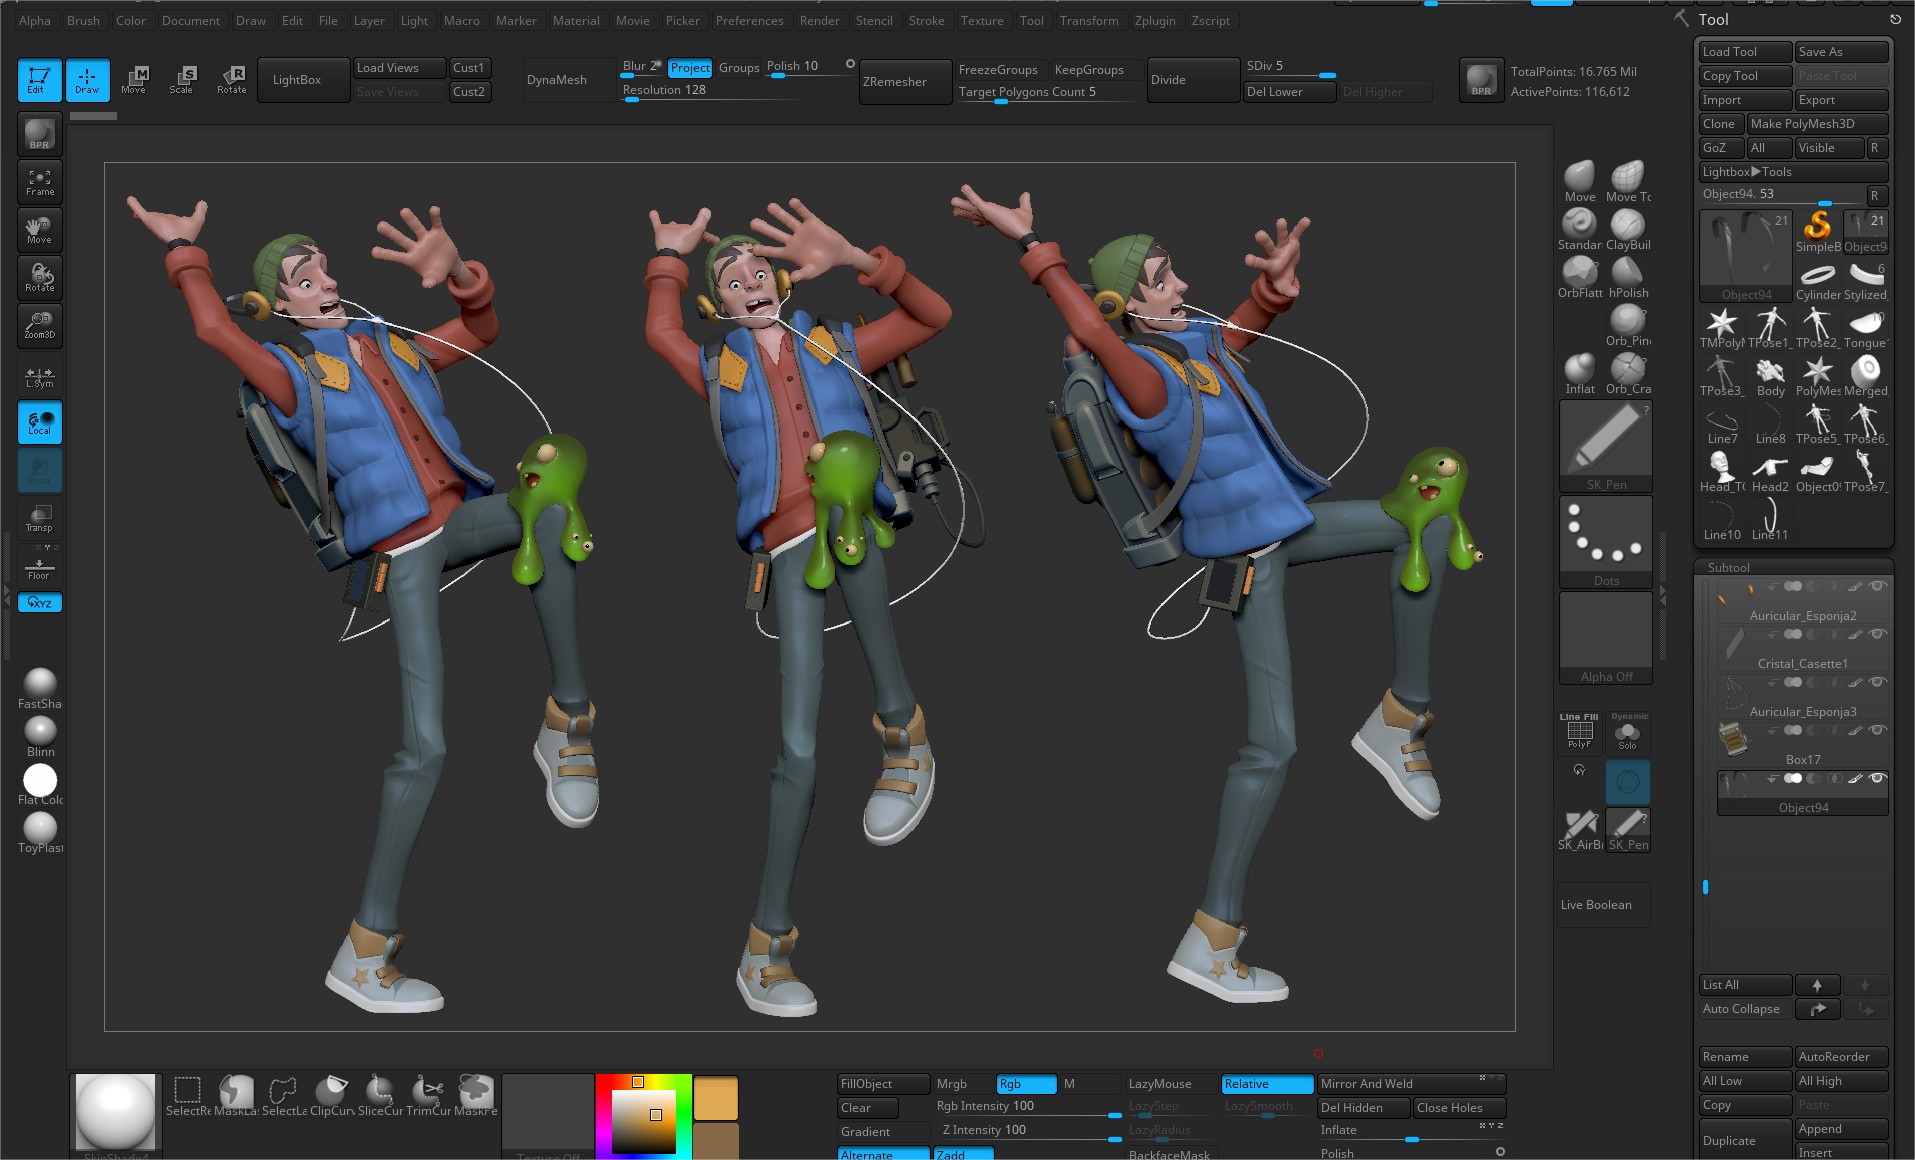Toggle the Floor grid
The width and height of the screenshot is (1915, 1160).
pyautogui.click(x=40, y=566)
